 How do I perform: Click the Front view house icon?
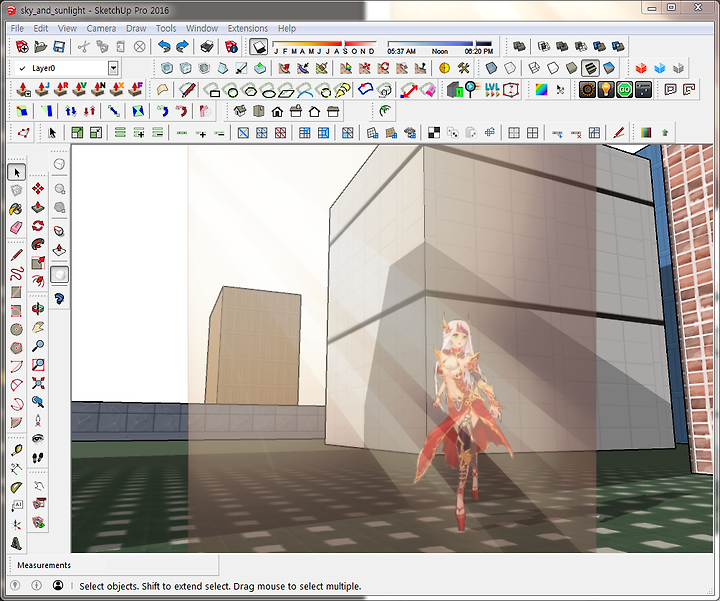[277, 112]
